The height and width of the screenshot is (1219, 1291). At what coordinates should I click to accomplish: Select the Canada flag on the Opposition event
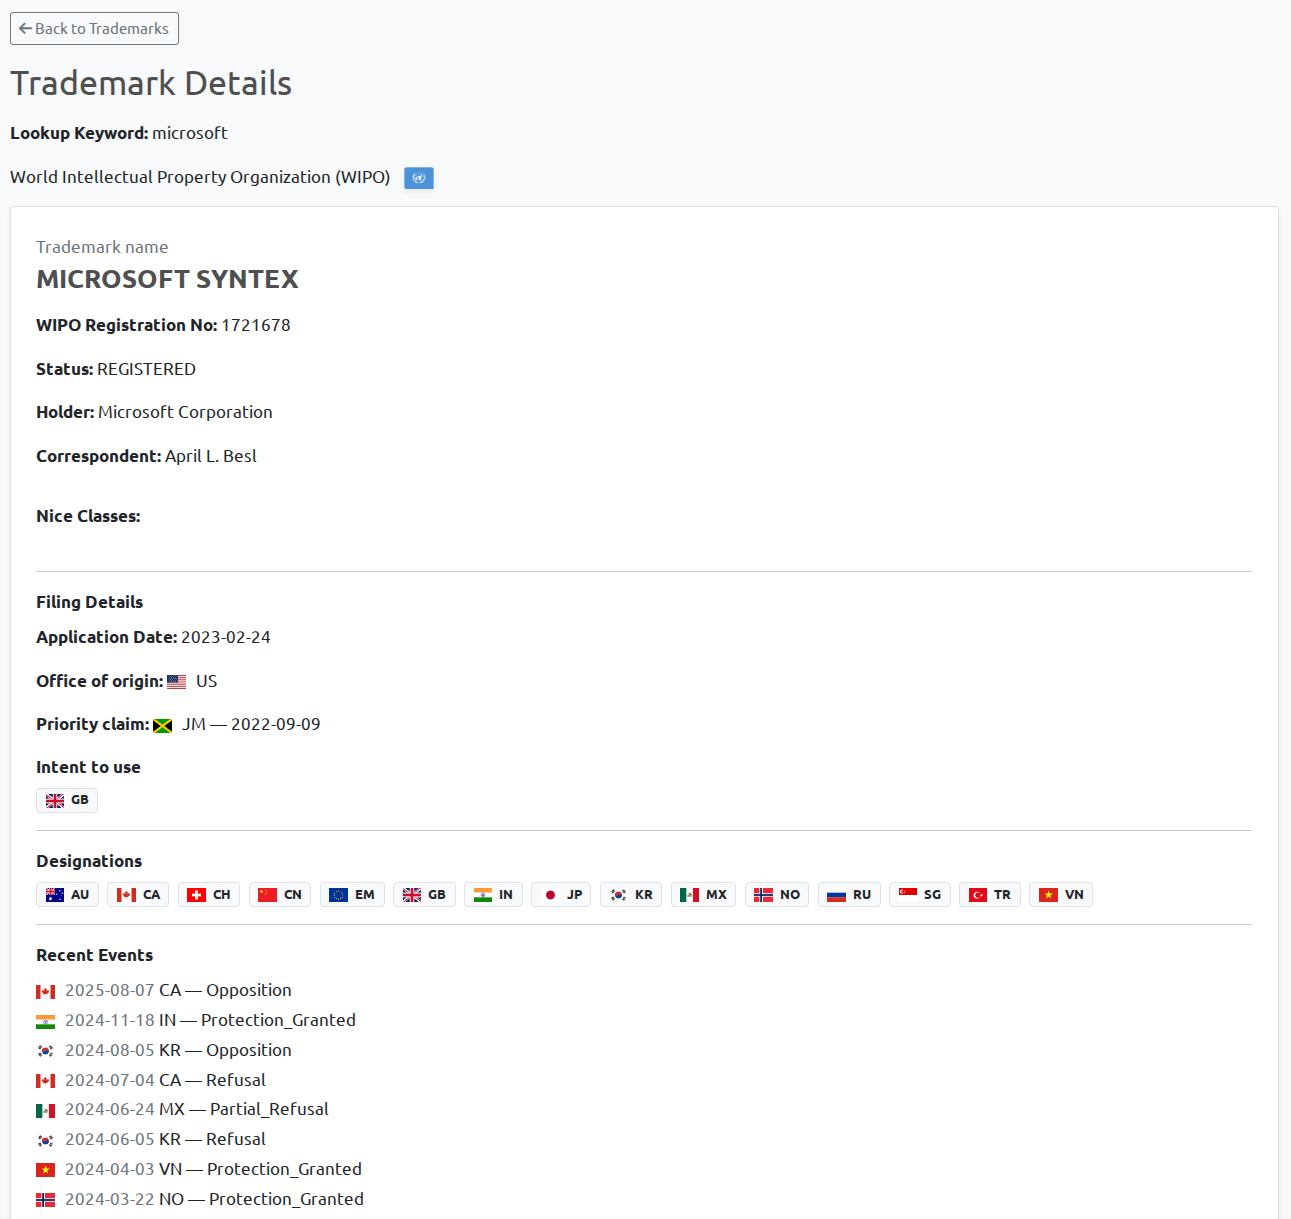(x=45, y=991)
